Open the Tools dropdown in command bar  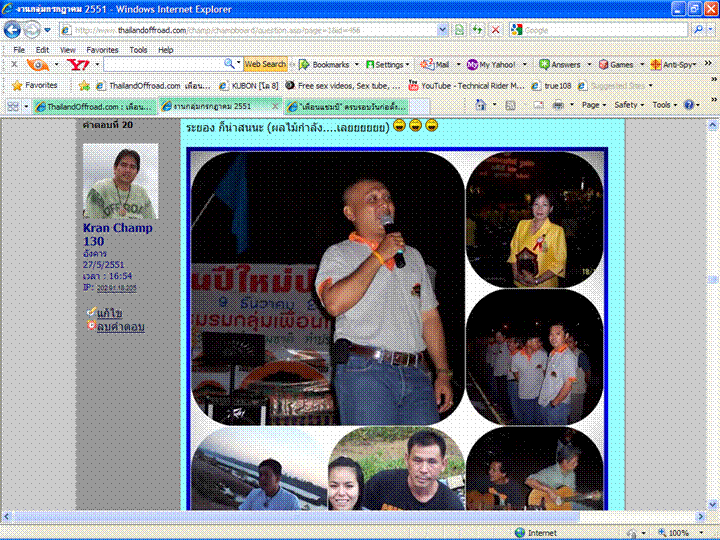click(x=664, y=105)
